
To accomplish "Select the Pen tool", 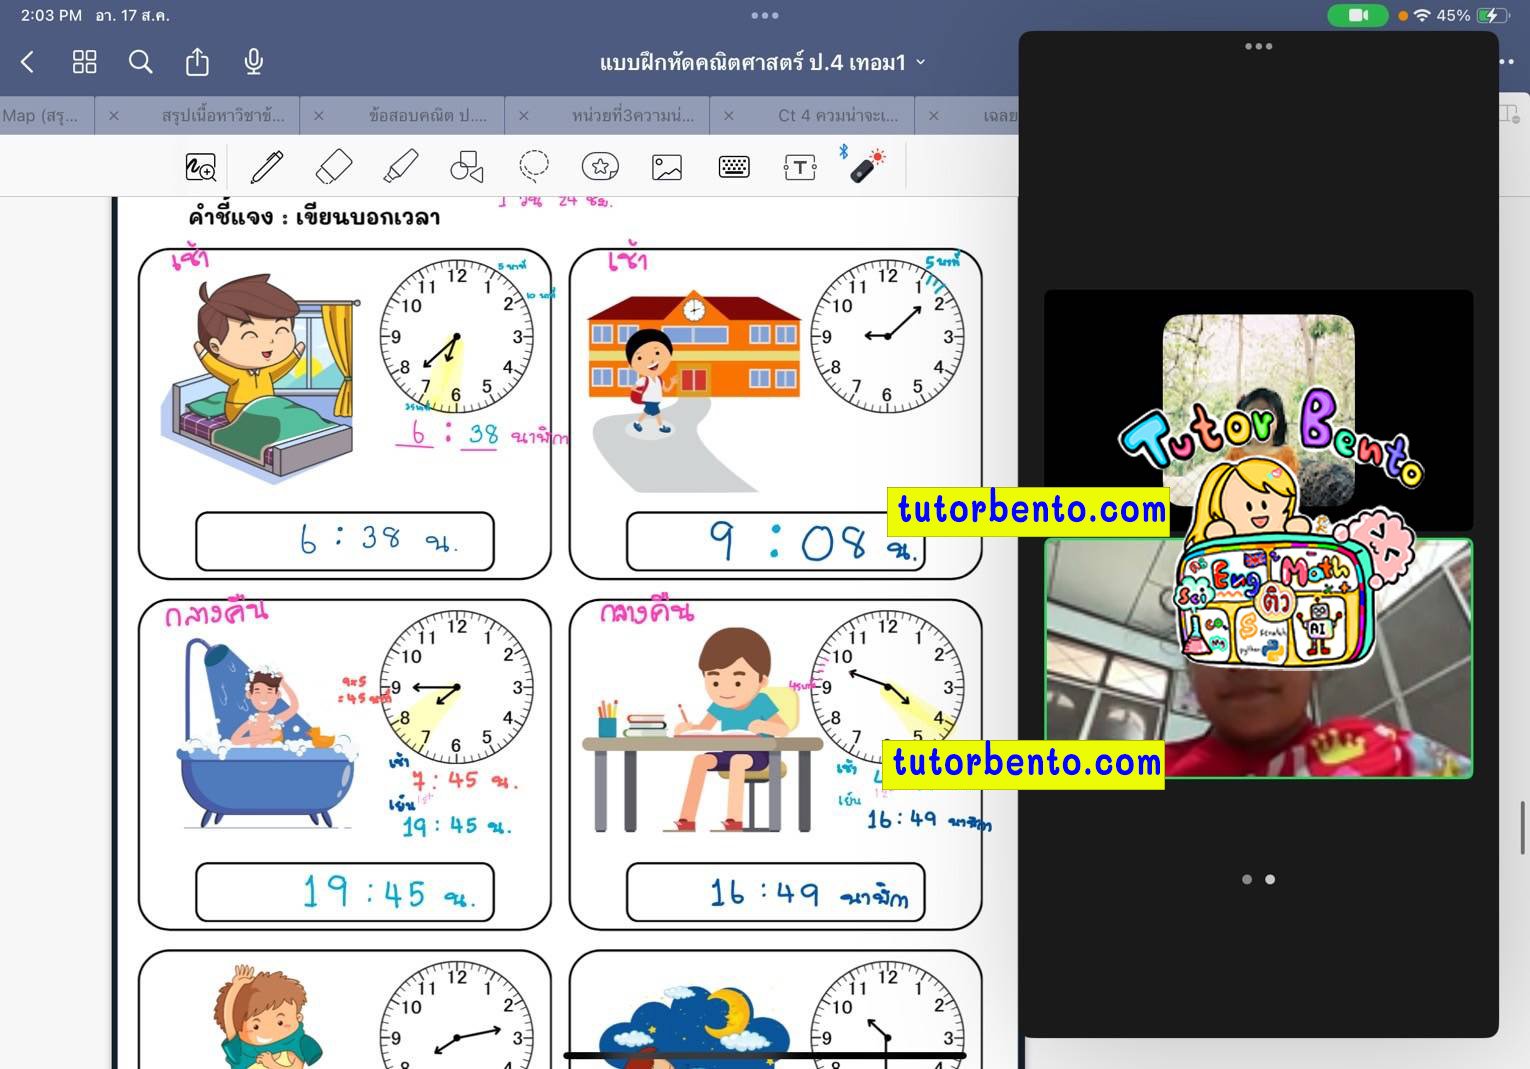I will pos(267,167).
